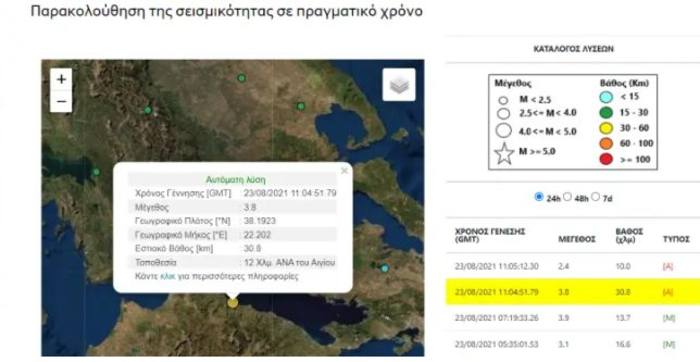700x362 pixels.
Task: Open the 11:05:12.30 magnitude 2.4 event row
Action: [x=573, y=266]
